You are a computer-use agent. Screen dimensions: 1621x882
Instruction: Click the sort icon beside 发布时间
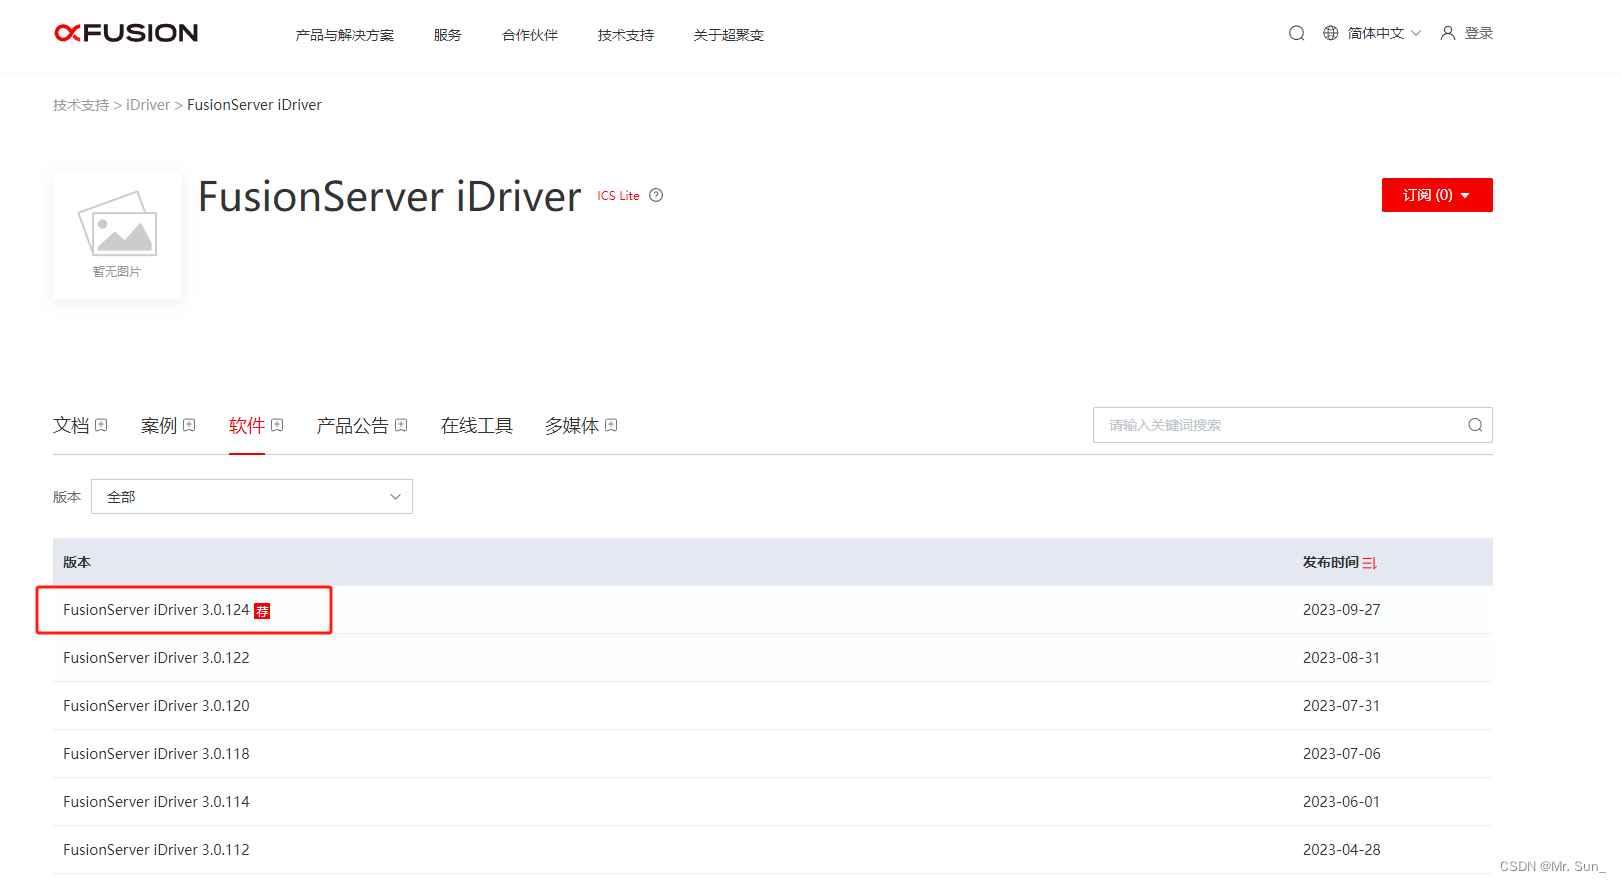[1370, 563]
